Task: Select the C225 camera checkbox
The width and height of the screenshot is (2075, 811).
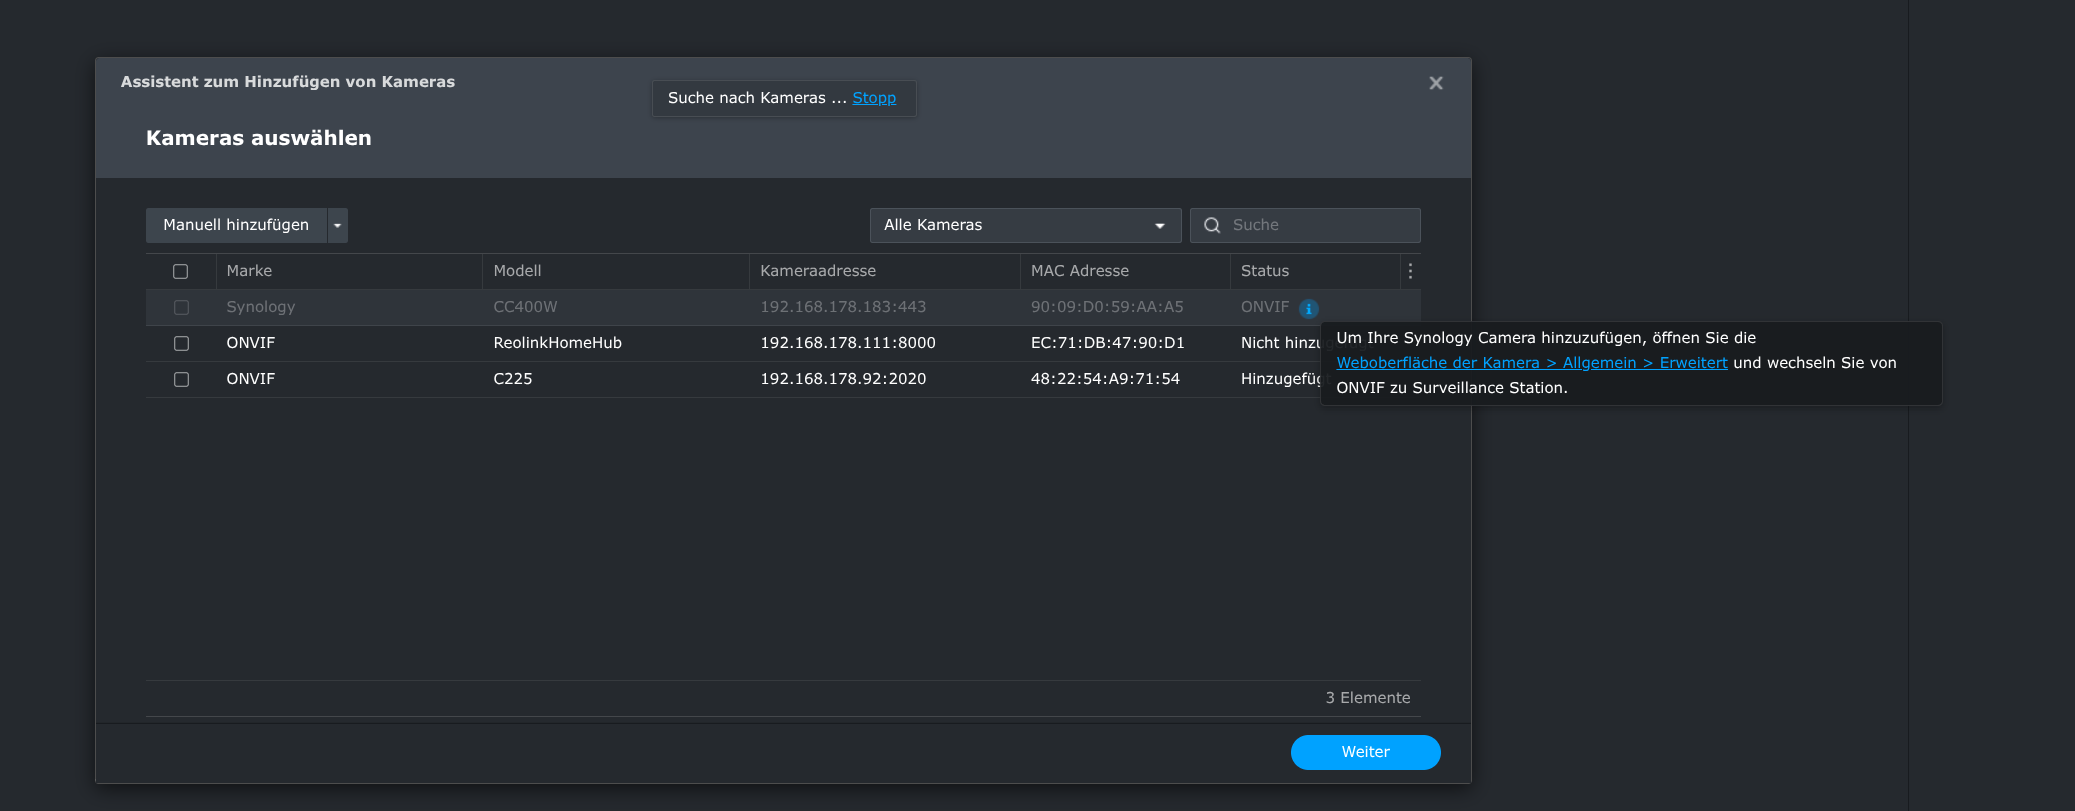Action: (x=181, y=379)
